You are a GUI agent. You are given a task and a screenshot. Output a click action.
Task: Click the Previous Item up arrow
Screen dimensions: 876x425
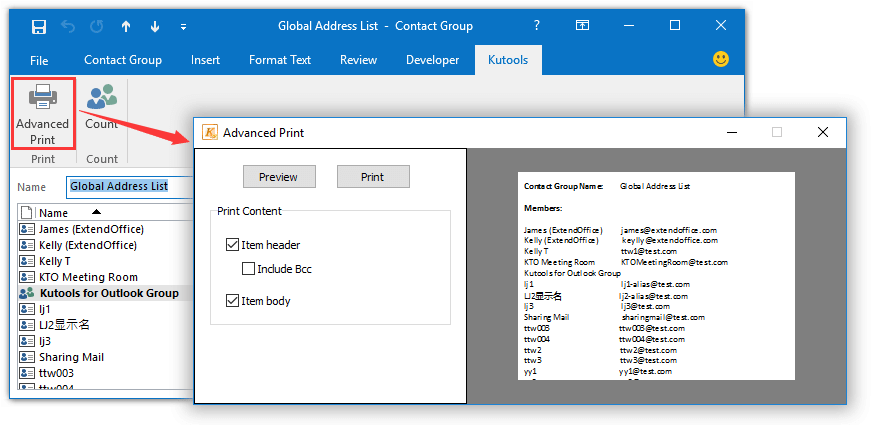pyautogui.click(x=126, y=26)
